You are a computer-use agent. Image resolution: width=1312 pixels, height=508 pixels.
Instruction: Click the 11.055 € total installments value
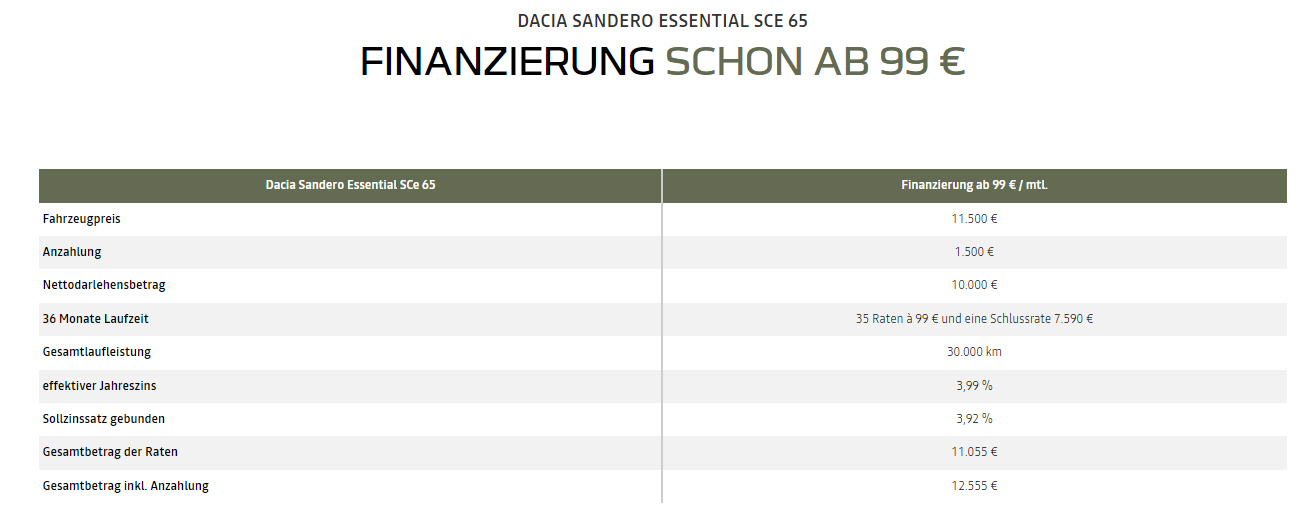pos(975,452)
